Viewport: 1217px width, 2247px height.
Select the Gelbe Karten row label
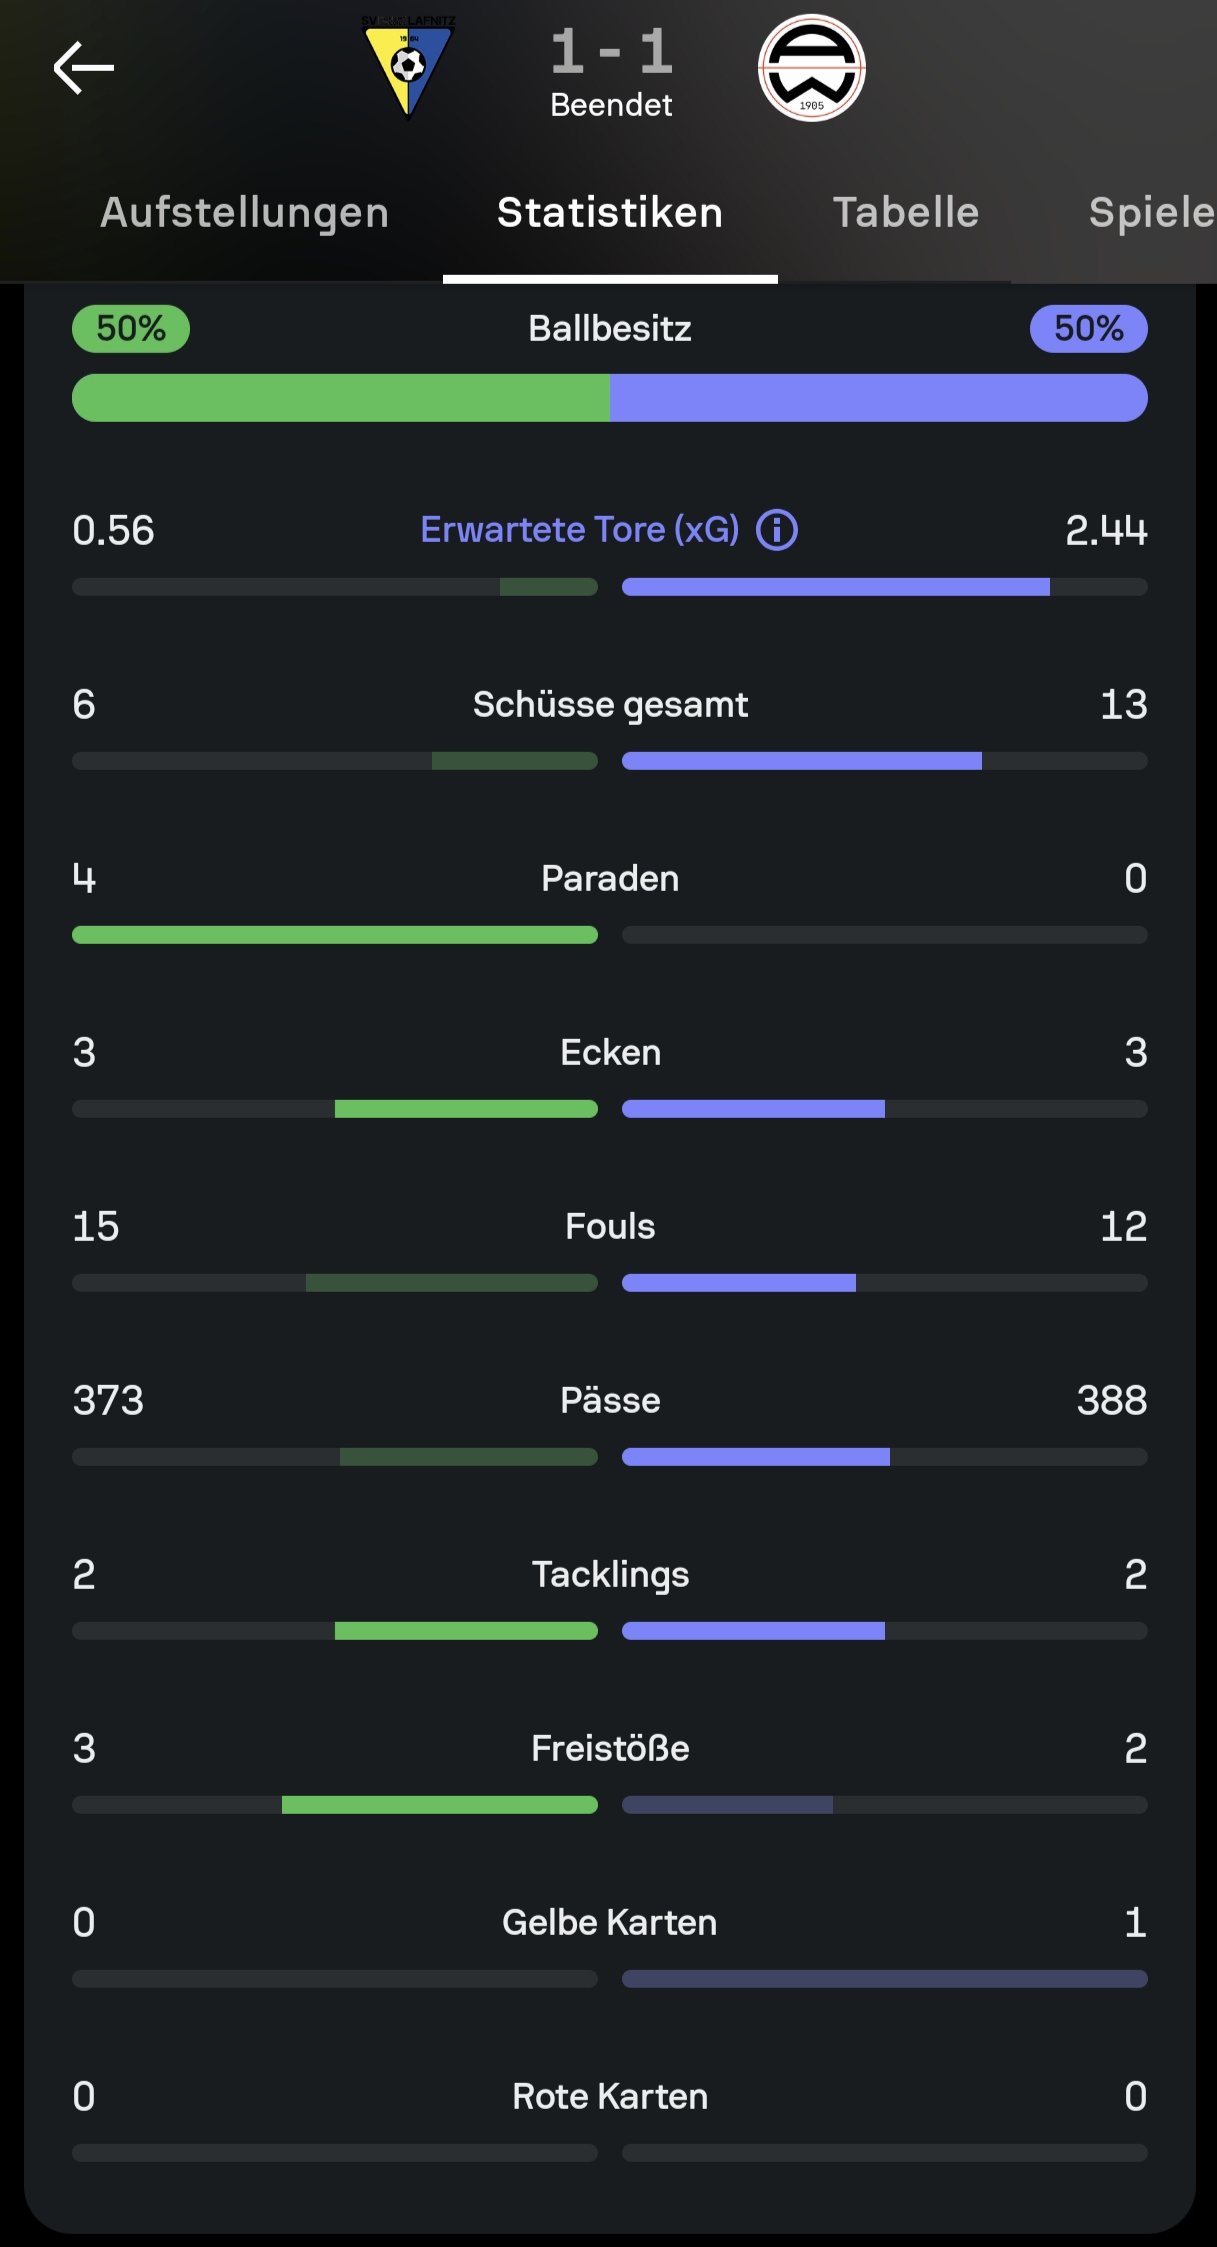[610, 1923]
